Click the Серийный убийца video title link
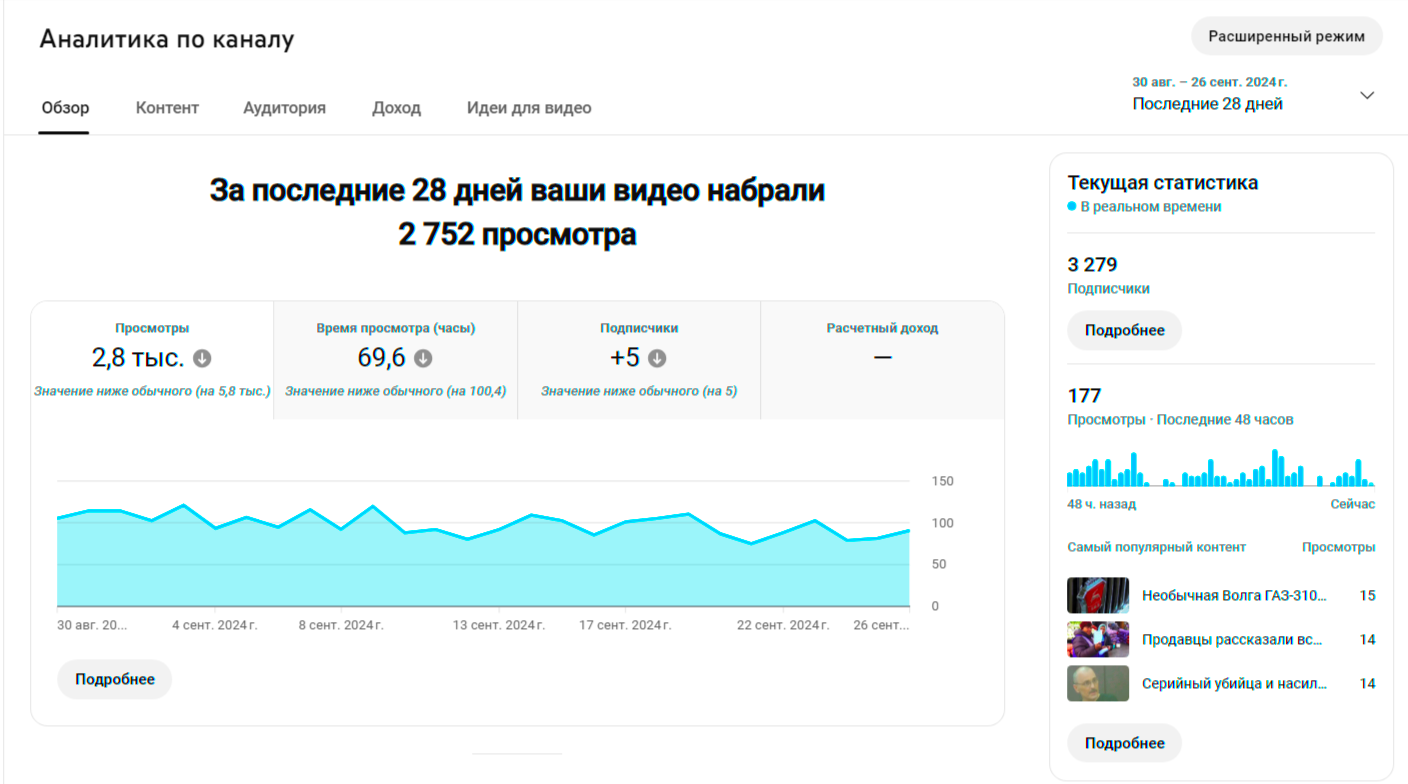The image size is (1408, 784). coord(1234,684)
